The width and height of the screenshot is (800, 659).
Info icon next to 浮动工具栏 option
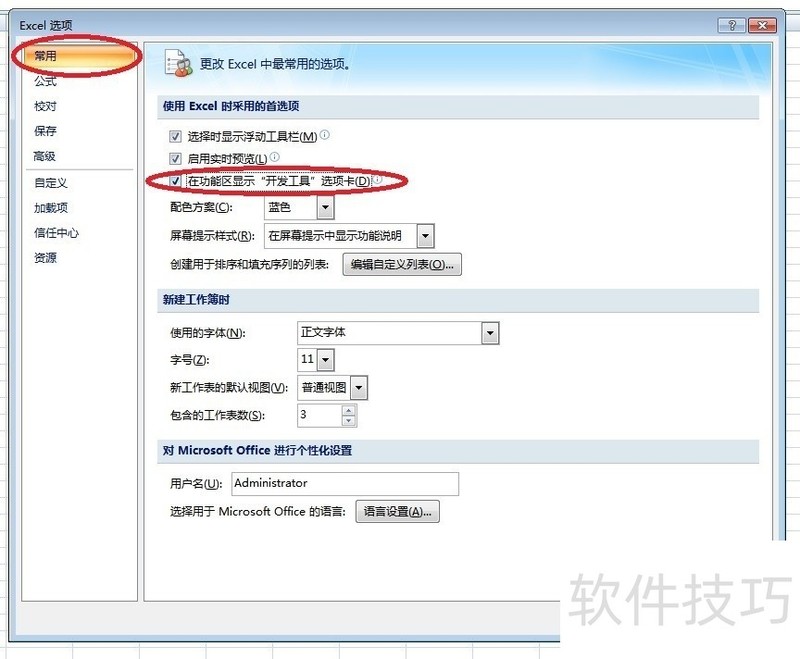(x=324, y=135)
